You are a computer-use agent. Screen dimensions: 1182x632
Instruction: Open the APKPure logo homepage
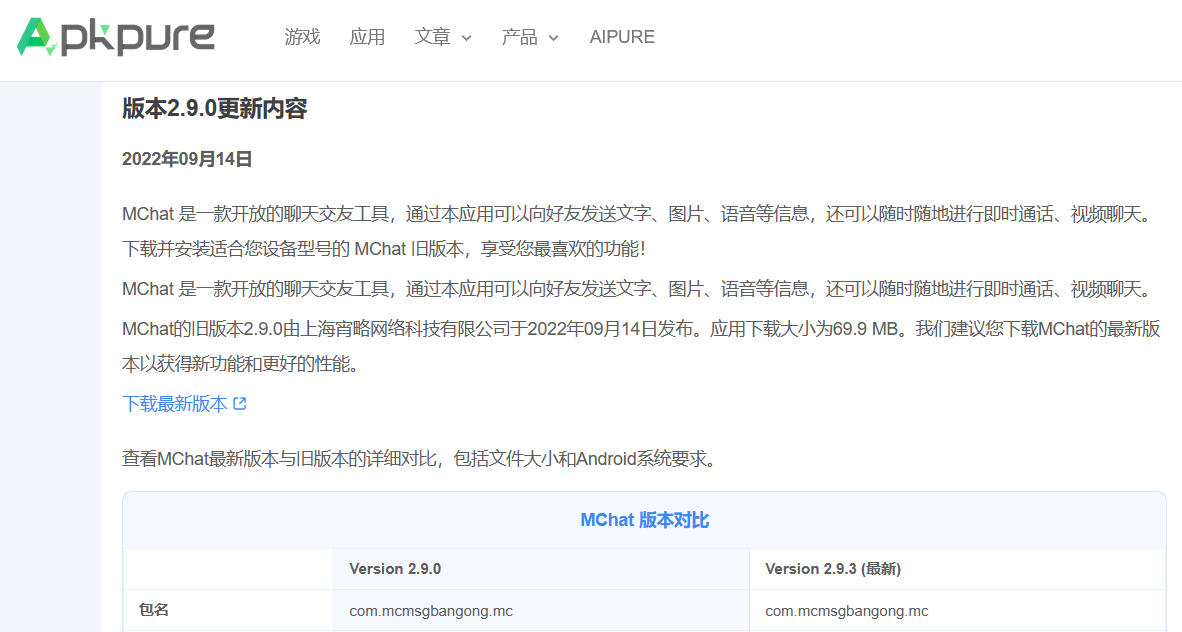[x=115, y=37]
